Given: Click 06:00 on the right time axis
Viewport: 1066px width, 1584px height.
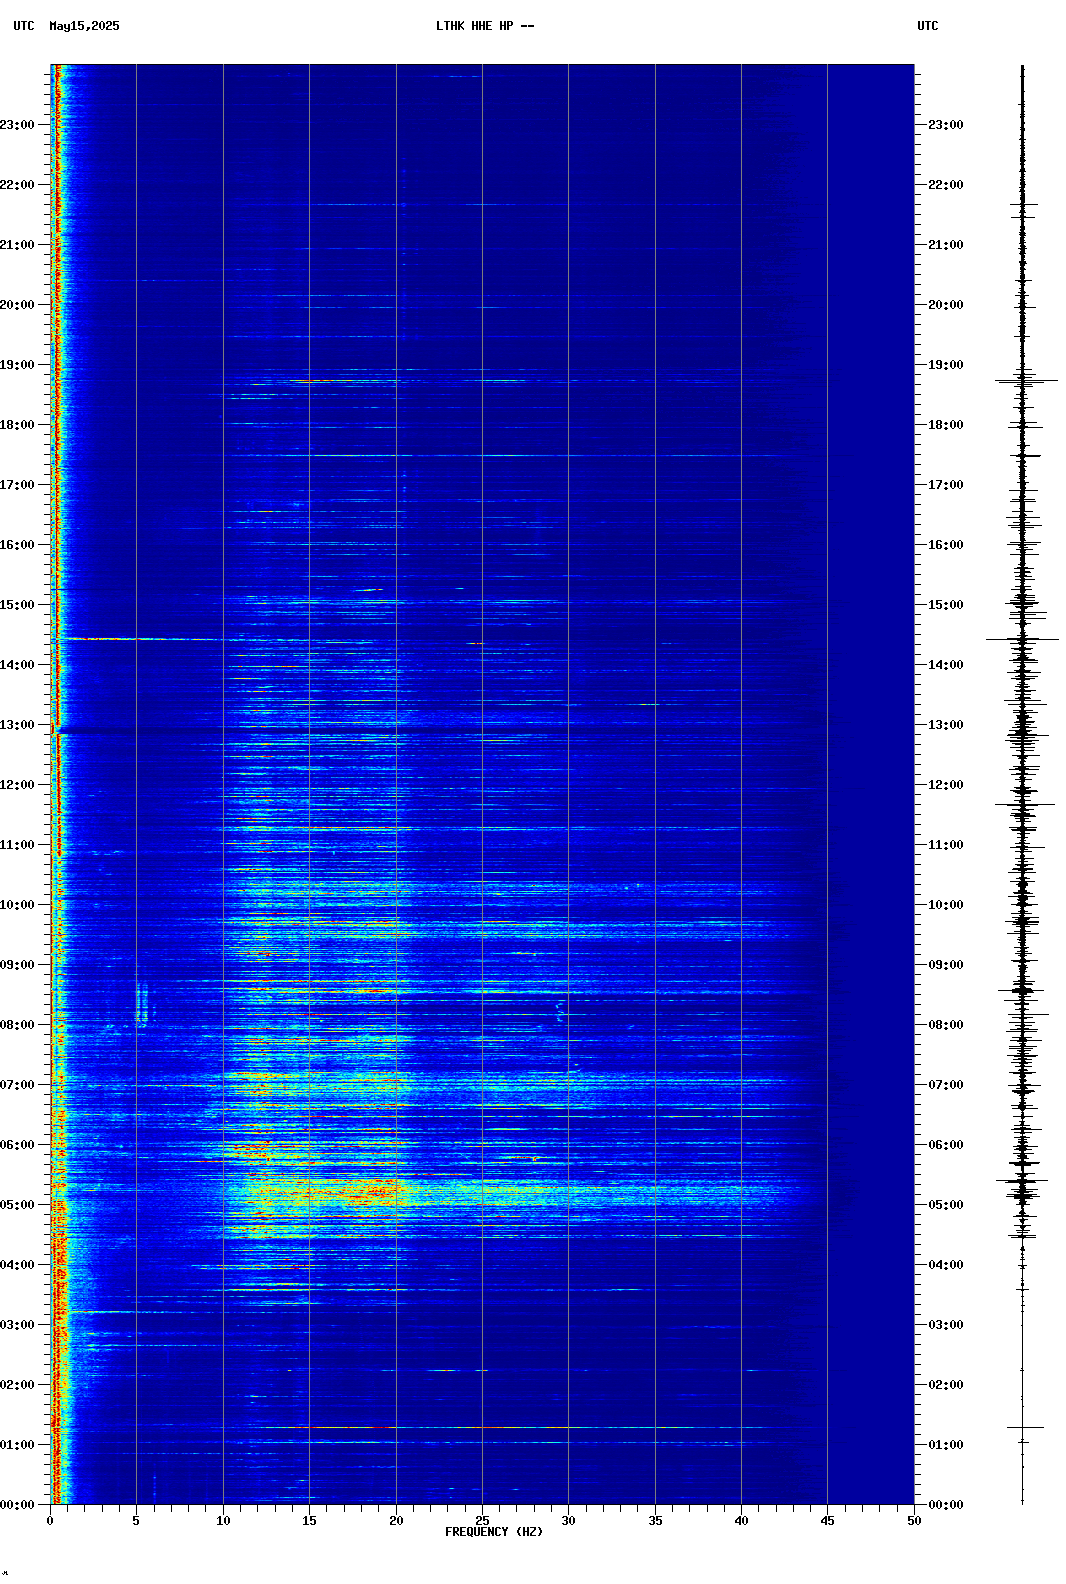Looking at the screenshot, I should (x=946, y=1145).
